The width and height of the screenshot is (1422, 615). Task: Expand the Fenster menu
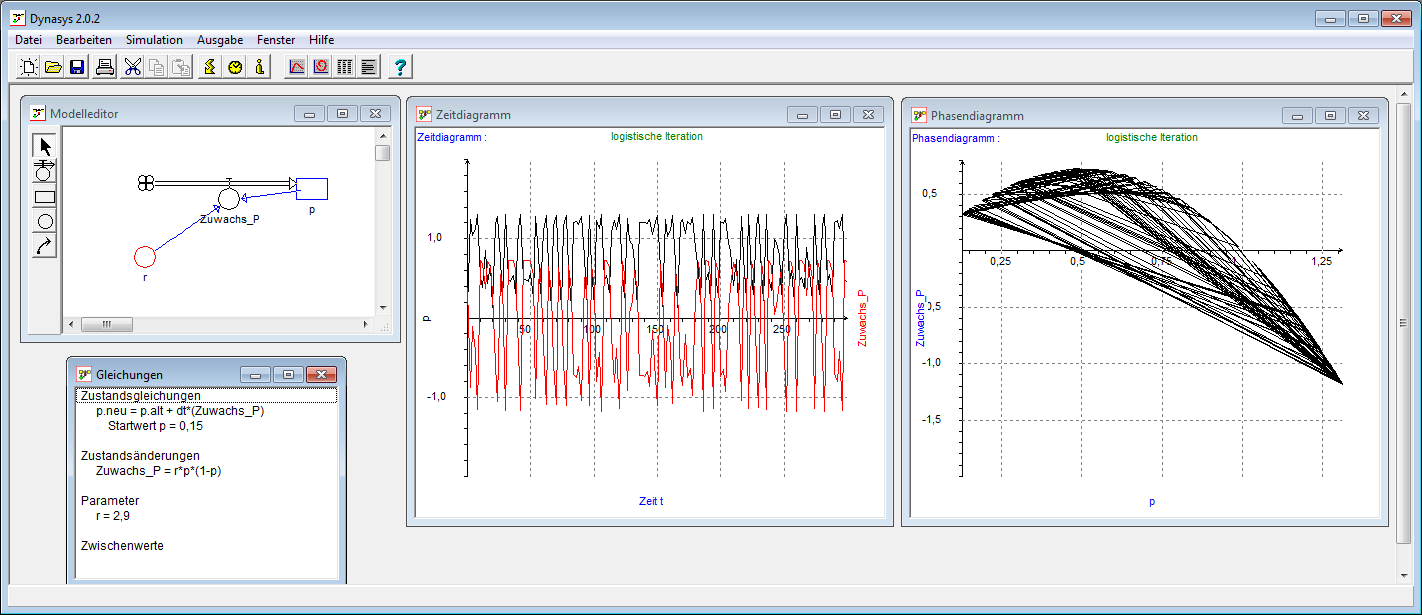(276, 40)
